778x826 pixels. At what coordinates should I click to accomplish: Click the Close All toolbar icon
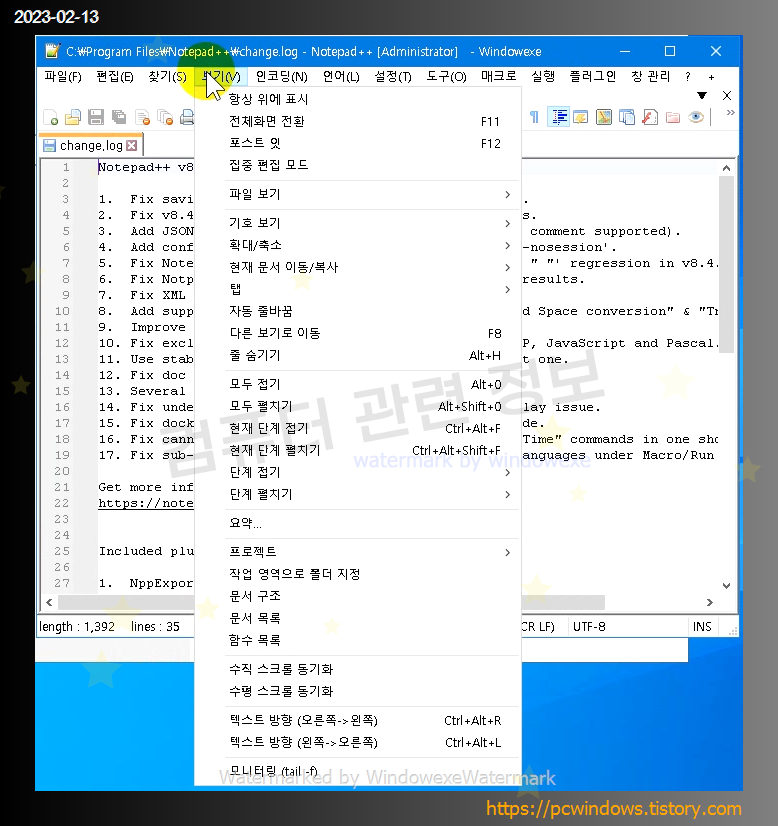pyautogui.click(x=165, y=117)
